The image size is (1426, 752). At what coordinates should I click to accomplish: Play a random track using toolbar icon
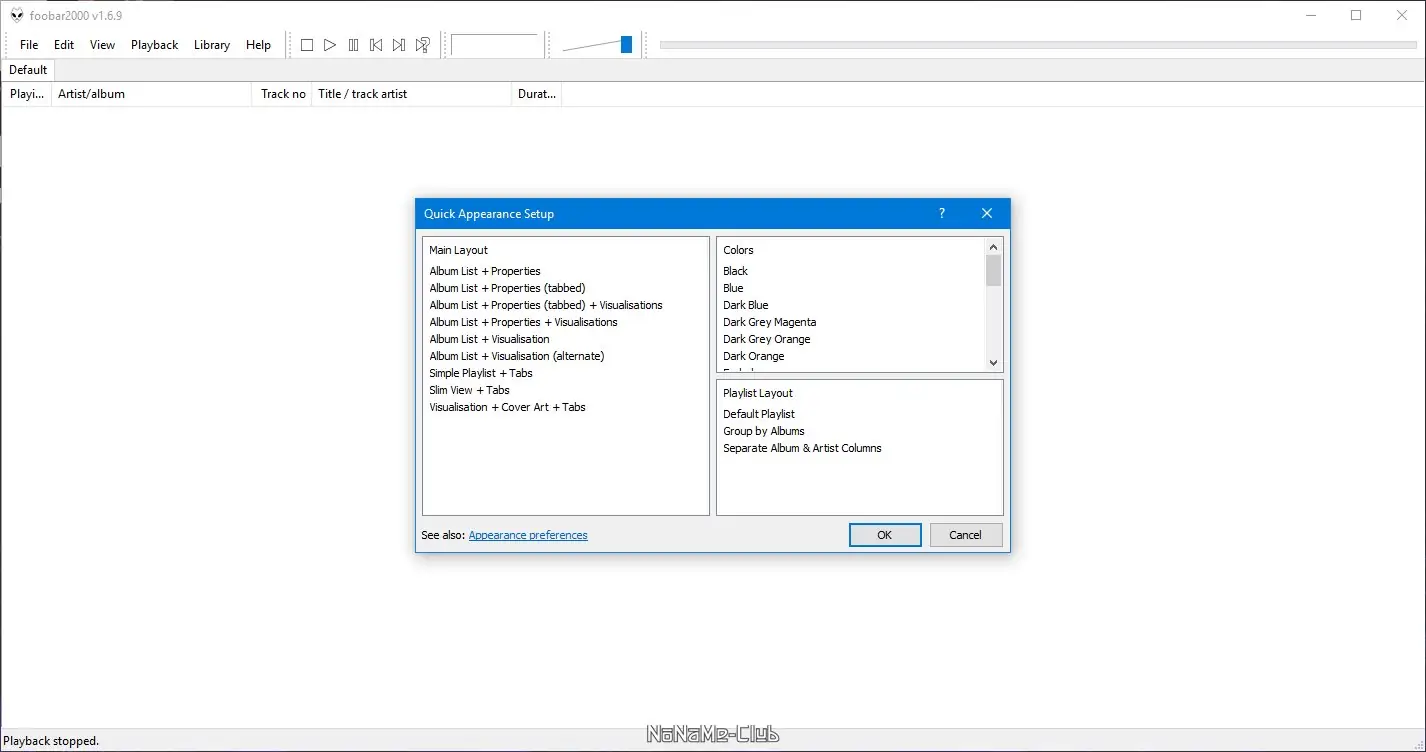[423, 45]
